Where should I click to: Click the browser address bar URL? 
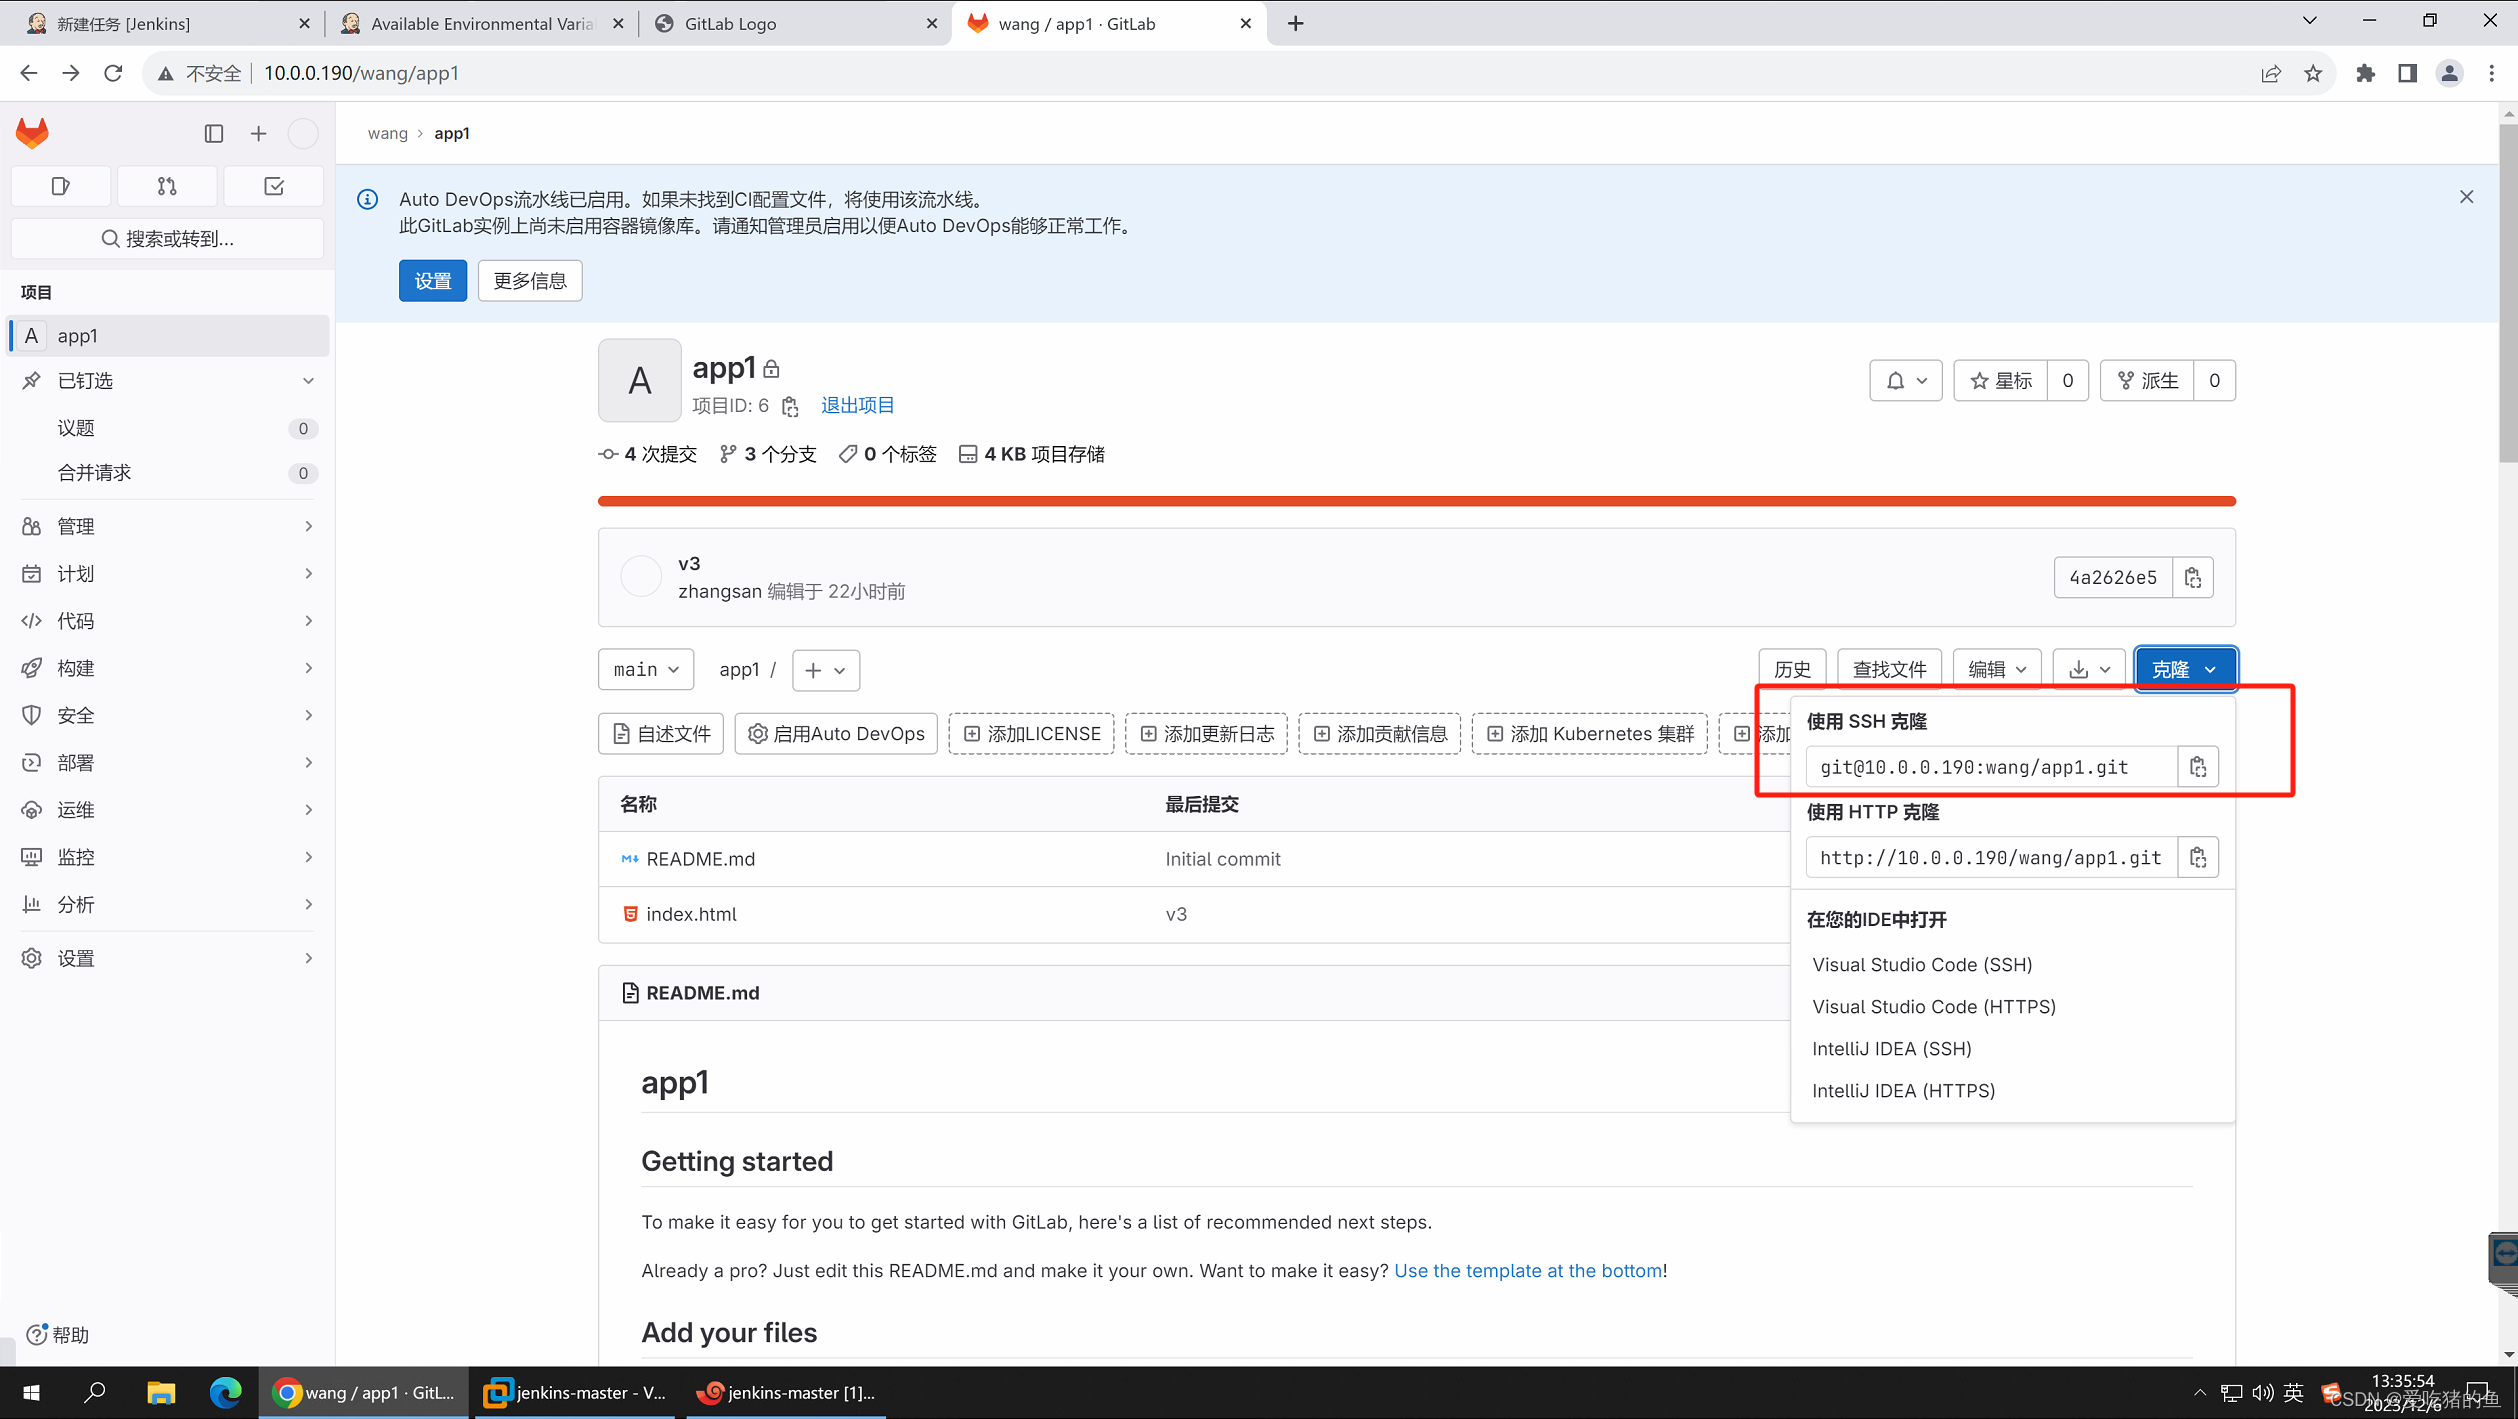tap(362, 73)
